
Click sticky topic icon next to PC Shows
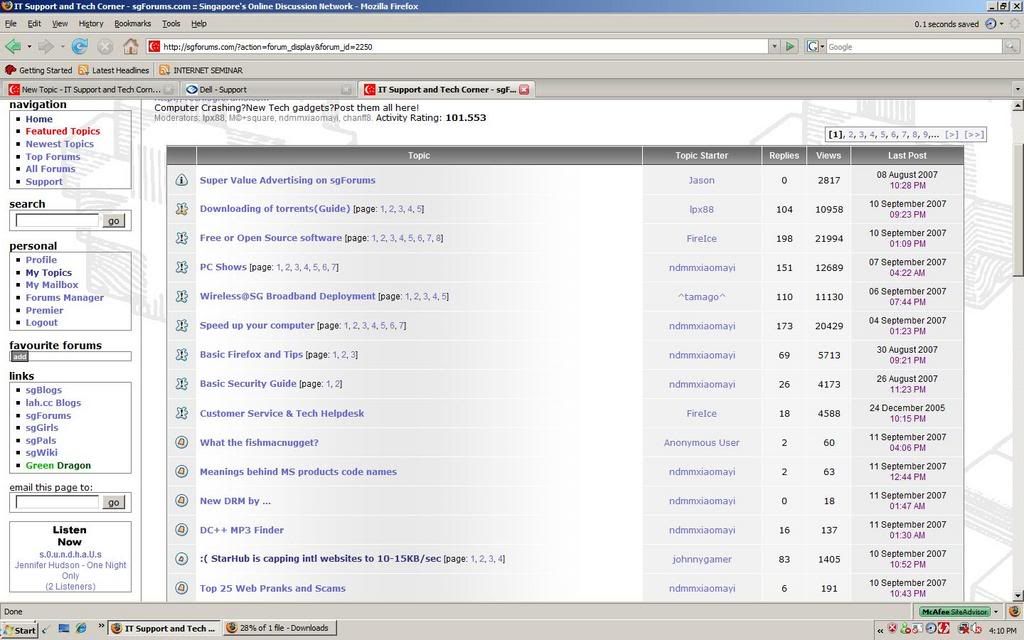click(181, 267)
